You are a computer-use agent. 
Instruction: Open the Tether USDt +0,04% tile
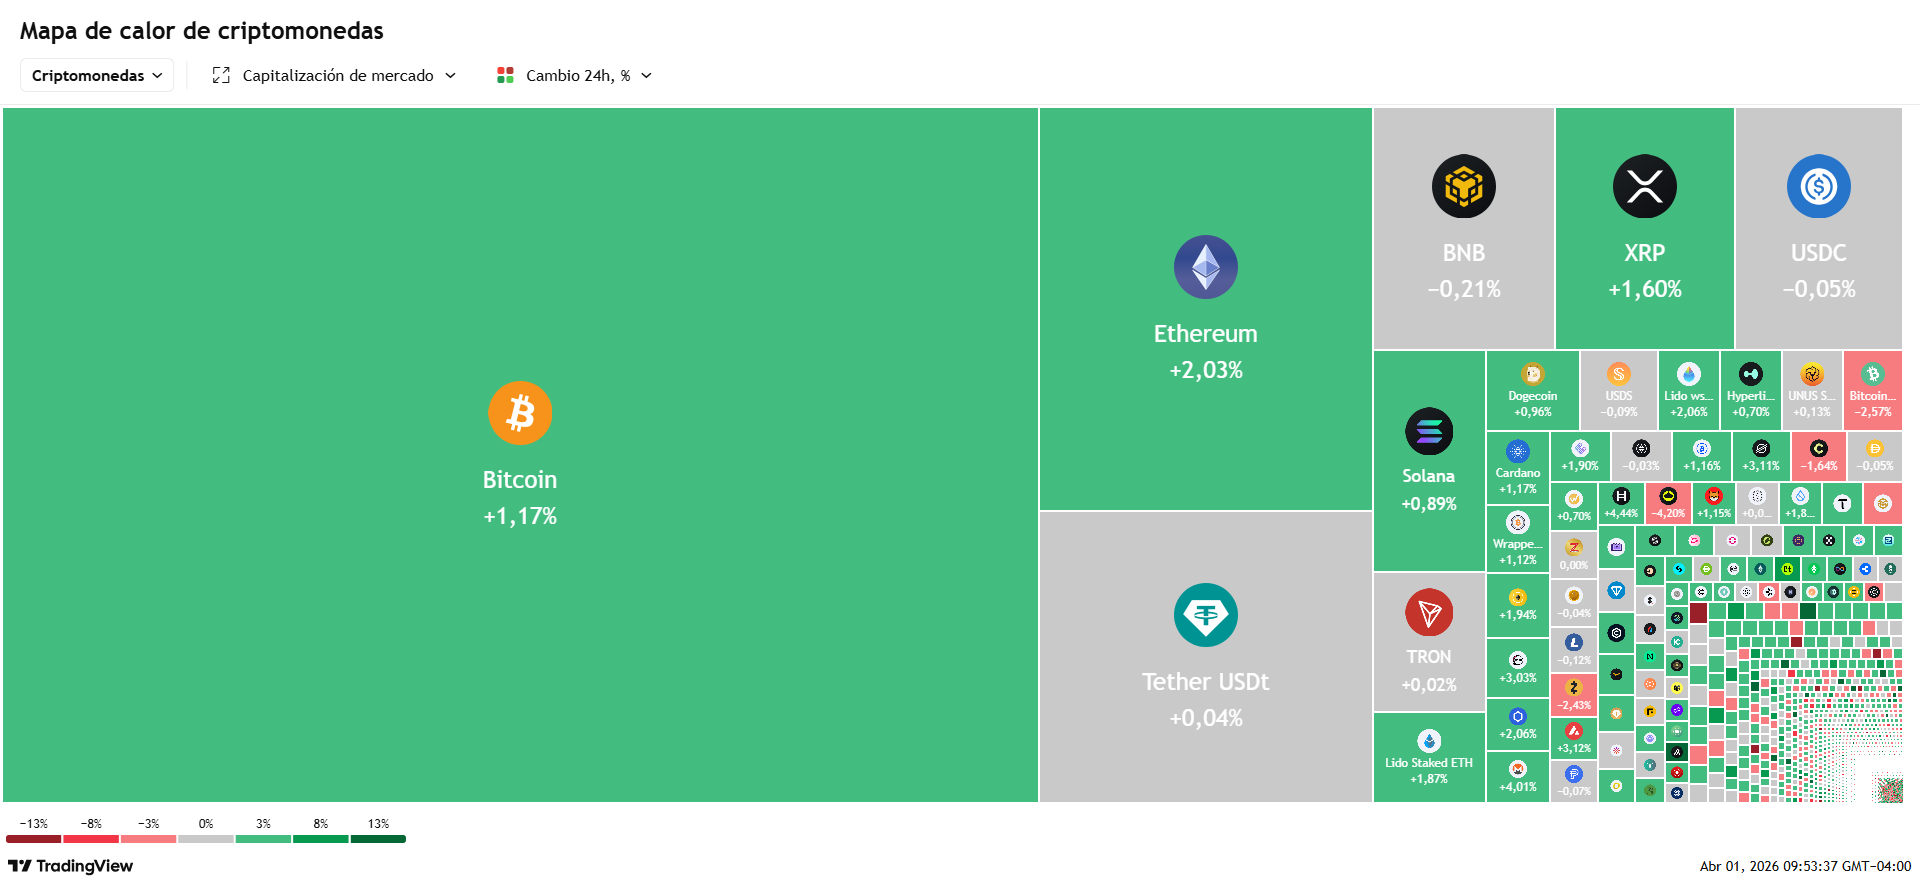click(1205, 657)
